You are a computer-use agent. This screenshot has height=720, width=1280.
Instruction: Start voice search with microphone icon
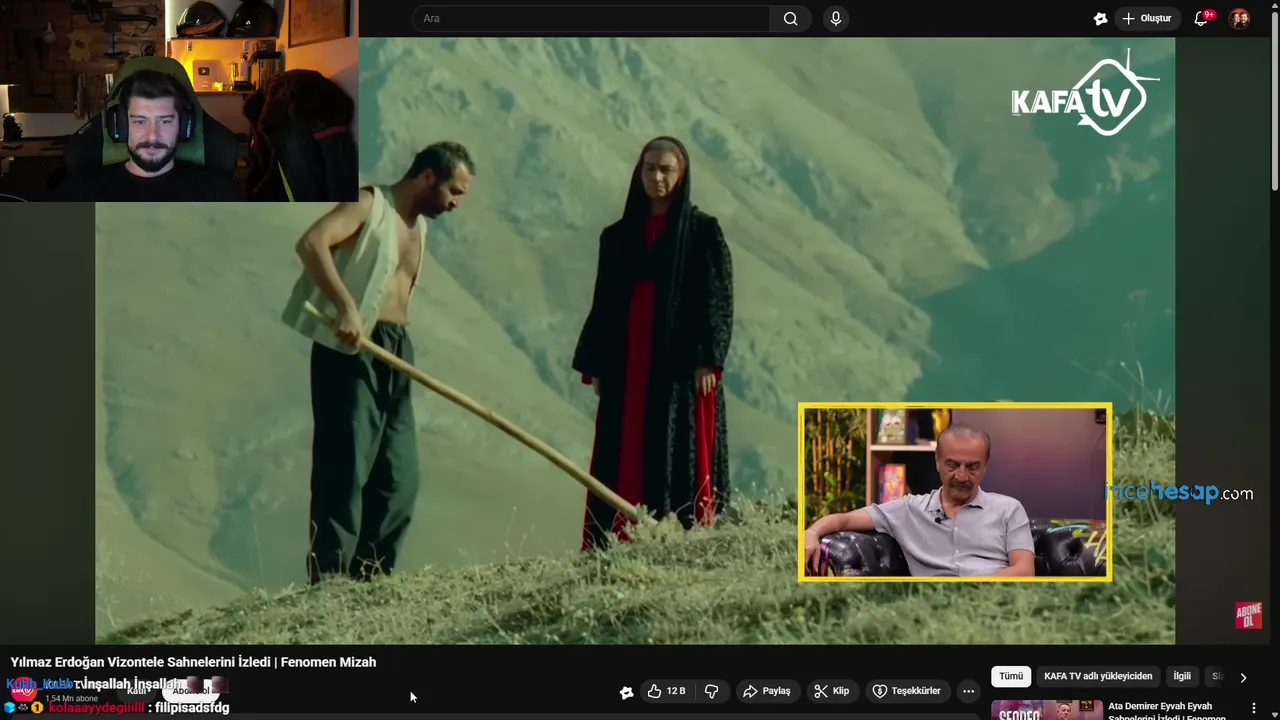point(836,18)
